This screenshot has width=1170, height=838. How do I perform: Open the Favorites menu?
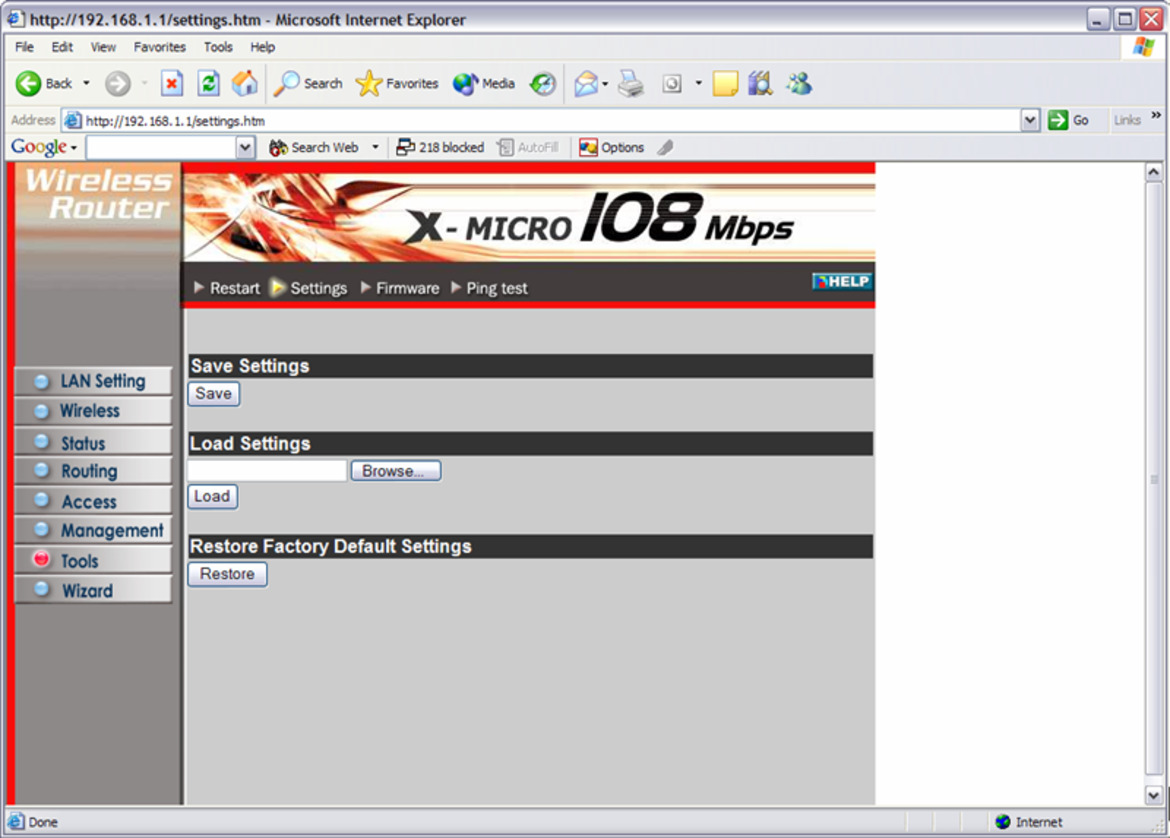(160, 47)
